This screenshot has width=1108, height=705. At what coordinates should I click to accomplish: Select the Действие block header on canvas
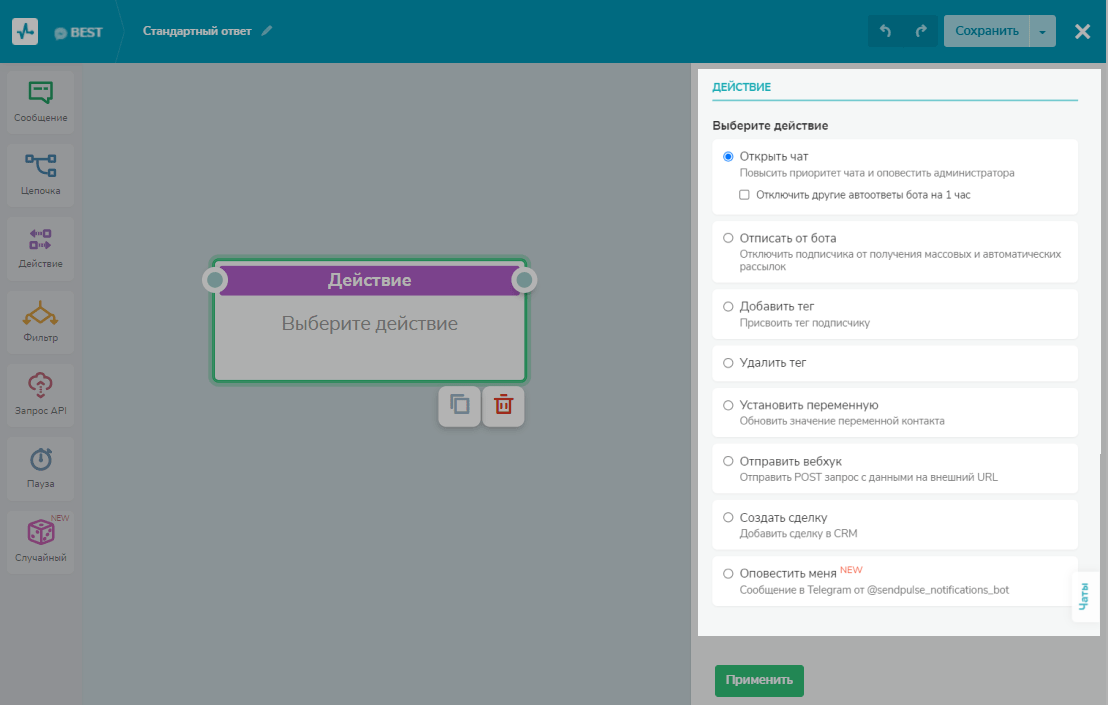pos(370,280)
